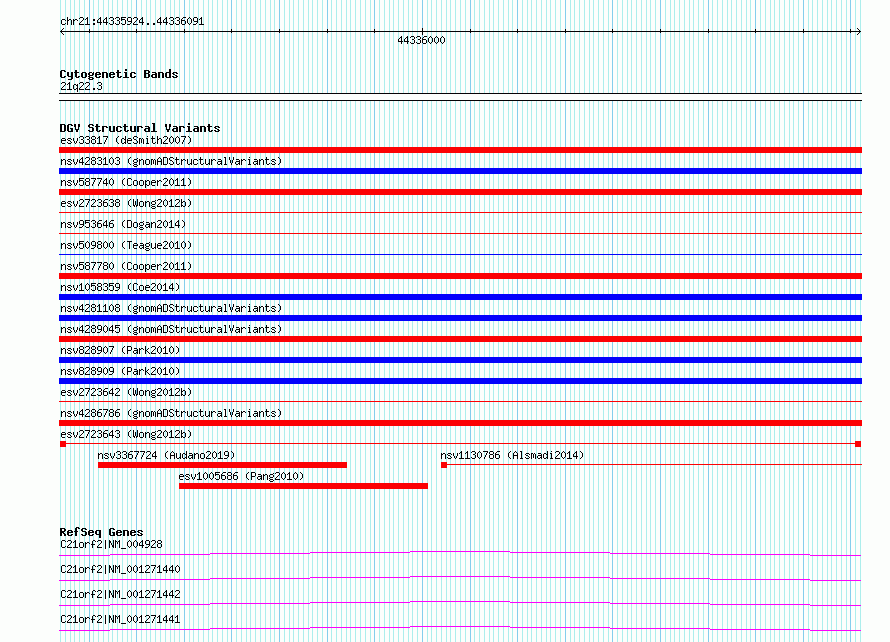Click the RefSeq Genes track heading

(101, 532)
